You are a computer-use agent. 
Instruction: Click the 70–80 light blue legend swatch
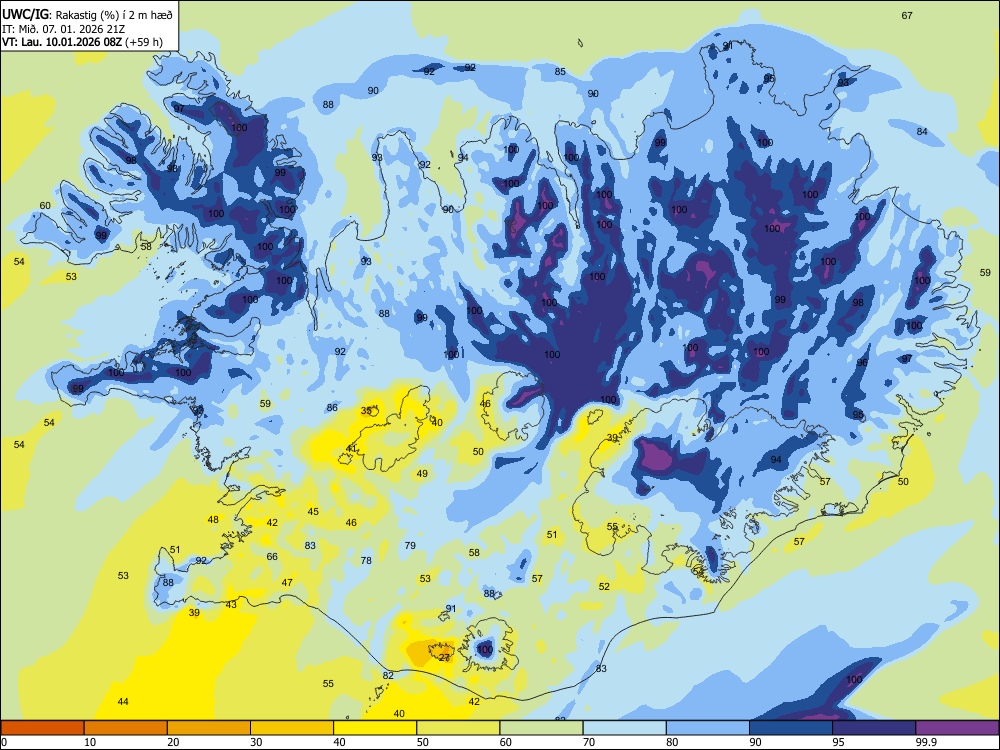(624, 728)
